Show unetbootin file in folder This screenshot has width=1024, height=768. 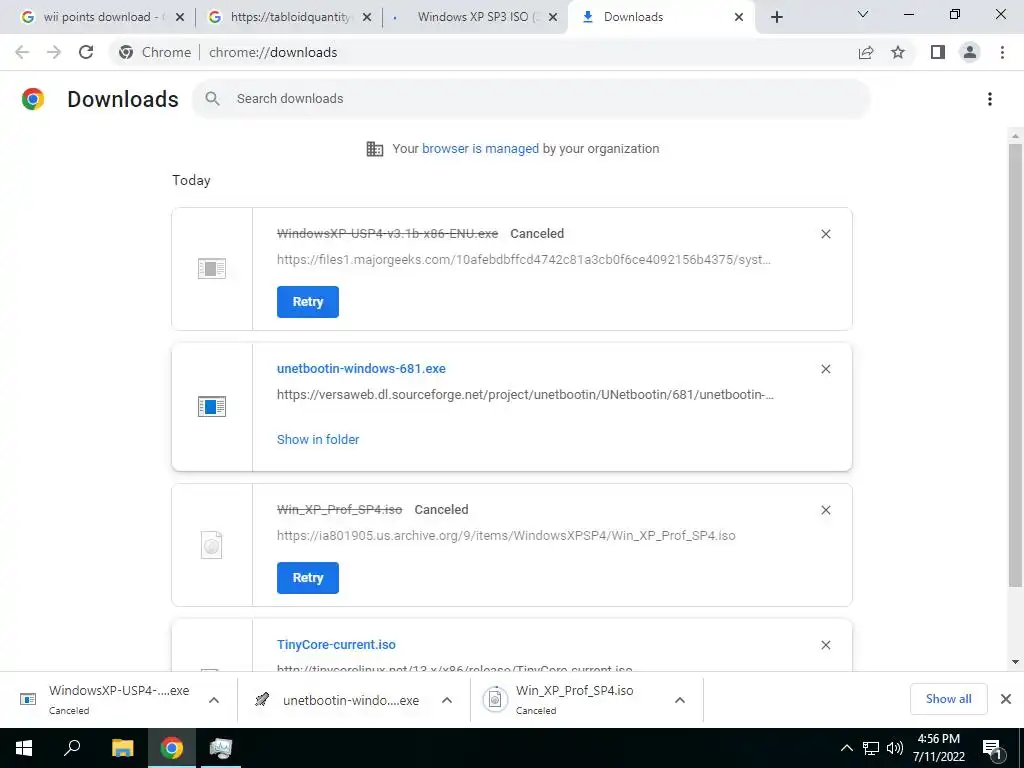pos(318,440)
